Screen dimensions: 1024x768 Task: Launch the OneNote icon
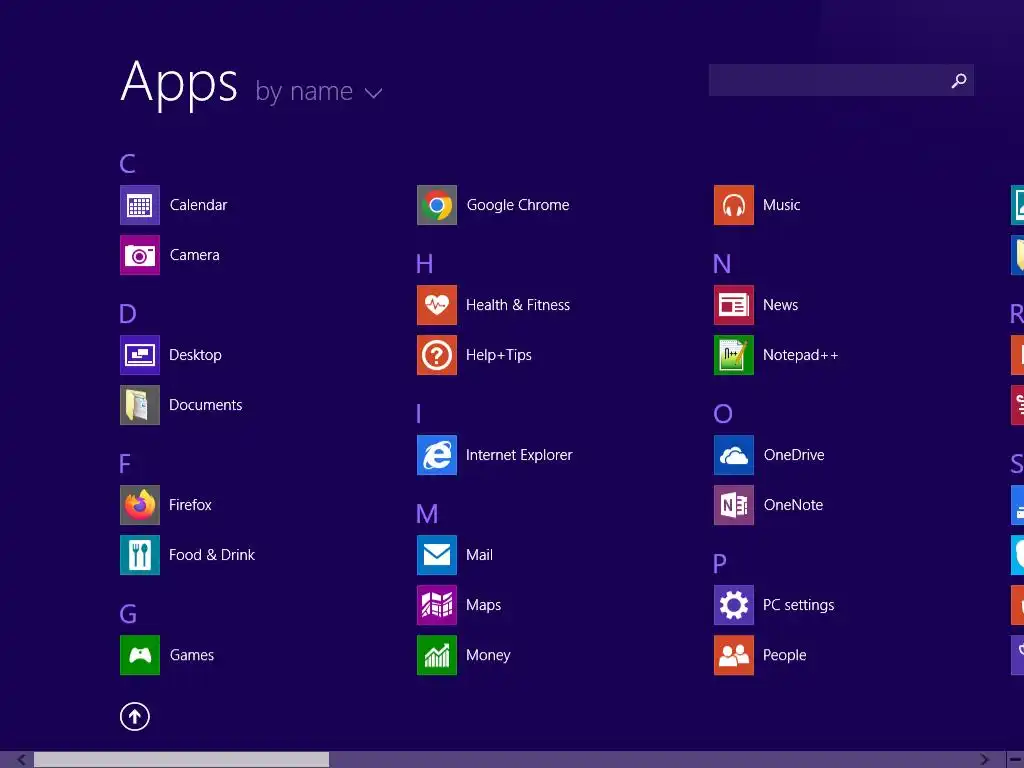point(734,505)
